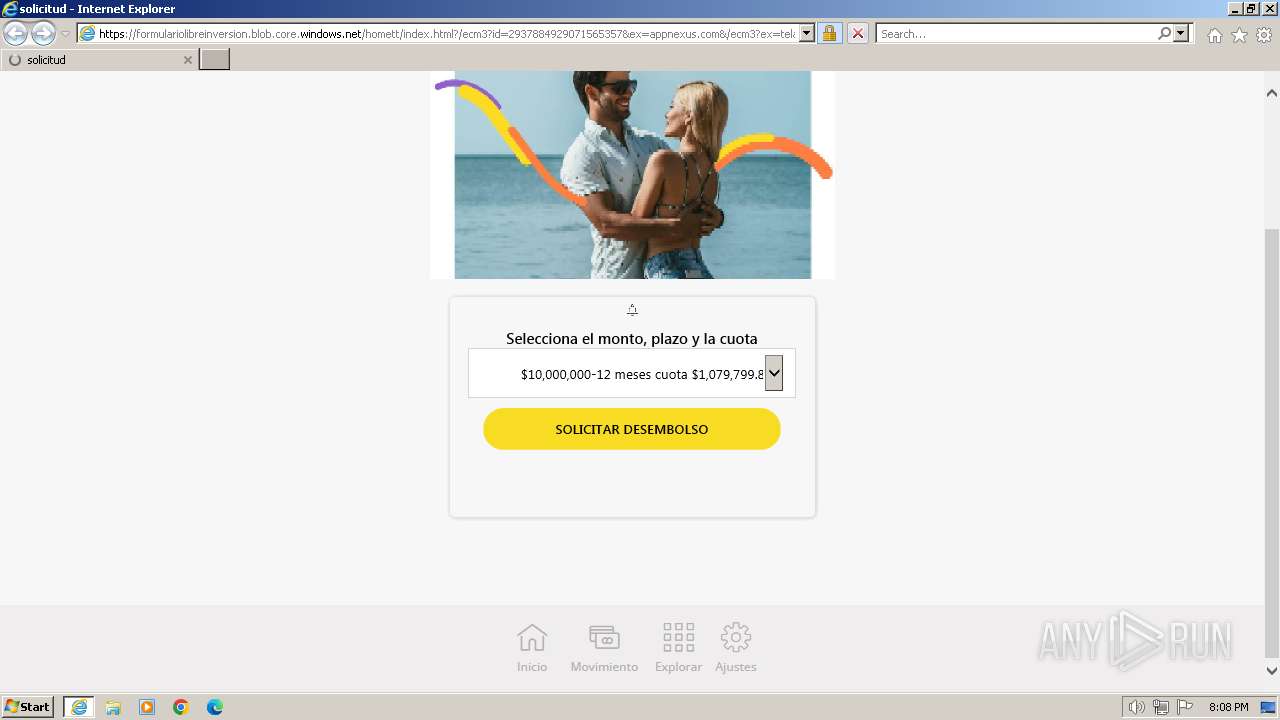
Task: Open the Explorar grid icon
Action: click(678, 637)
